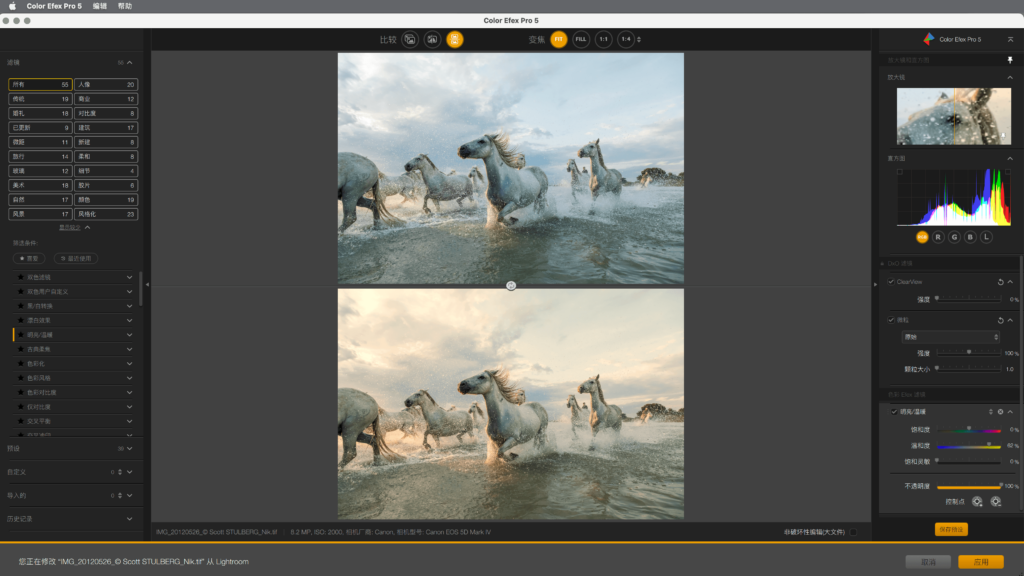Collapse the ClearView section

pyautogui.click(x=1010, y=282)
